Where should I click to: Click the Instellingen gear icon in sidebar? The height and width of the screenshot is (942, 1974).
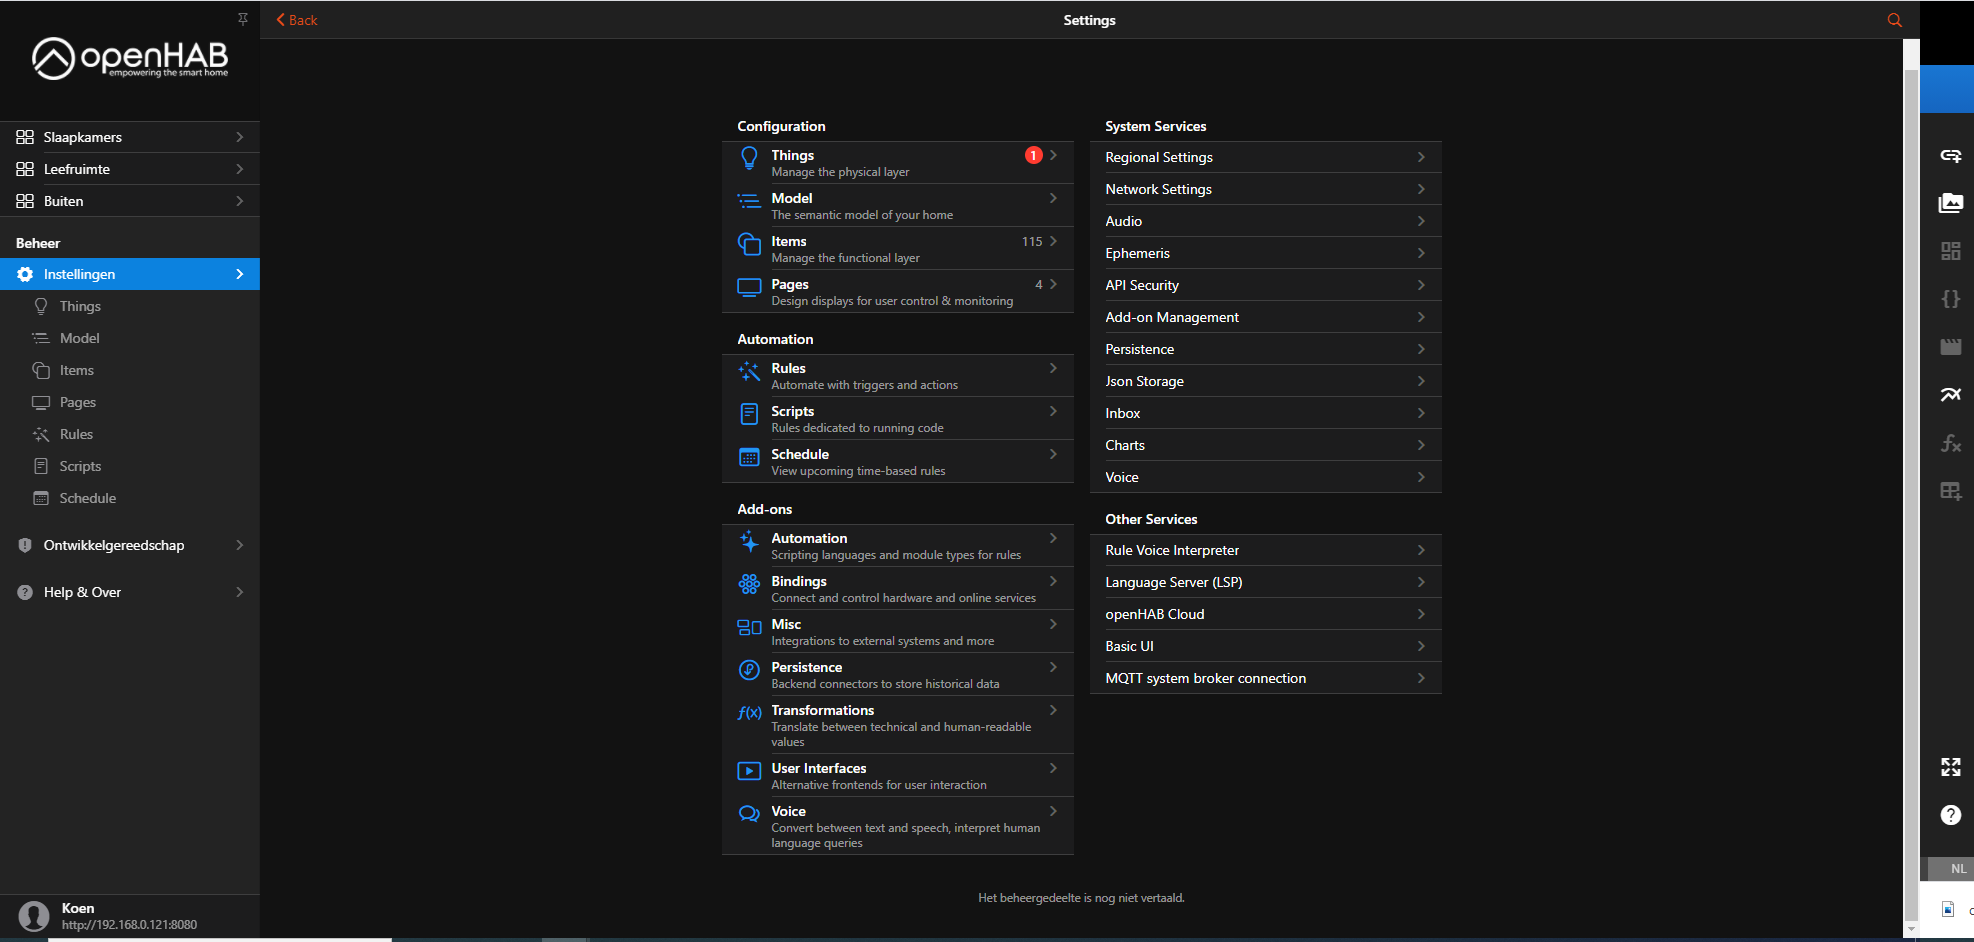click(x=25, y=274)
